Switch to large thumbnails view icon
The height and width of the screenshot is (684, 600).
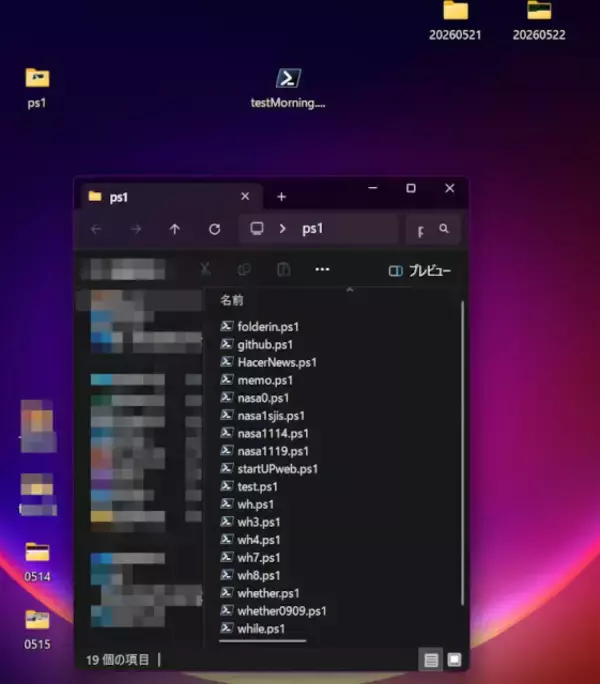point(454,660)
